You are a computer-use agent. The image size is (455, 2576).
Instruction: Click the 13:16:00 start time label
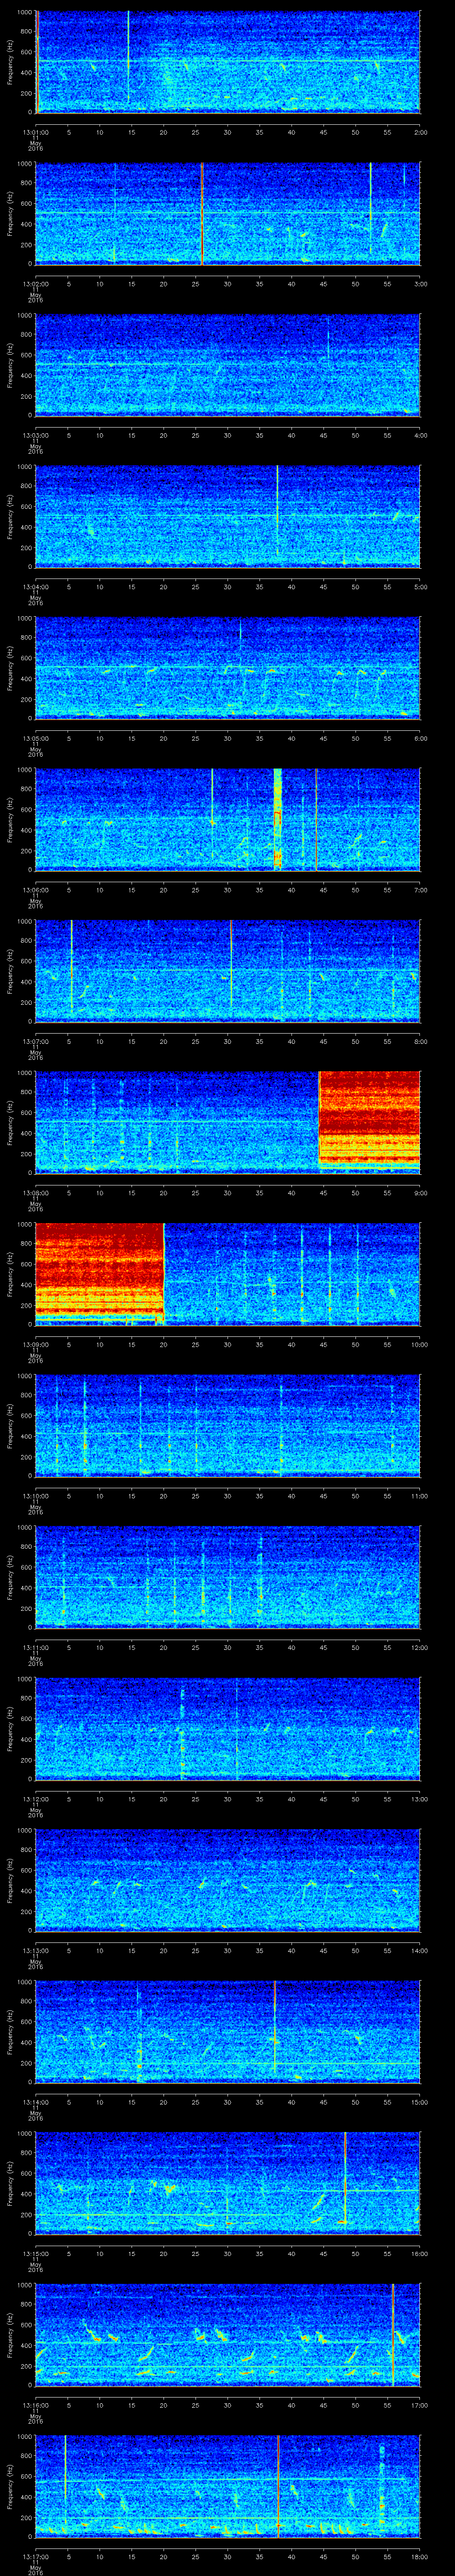tap(35, 2405)
